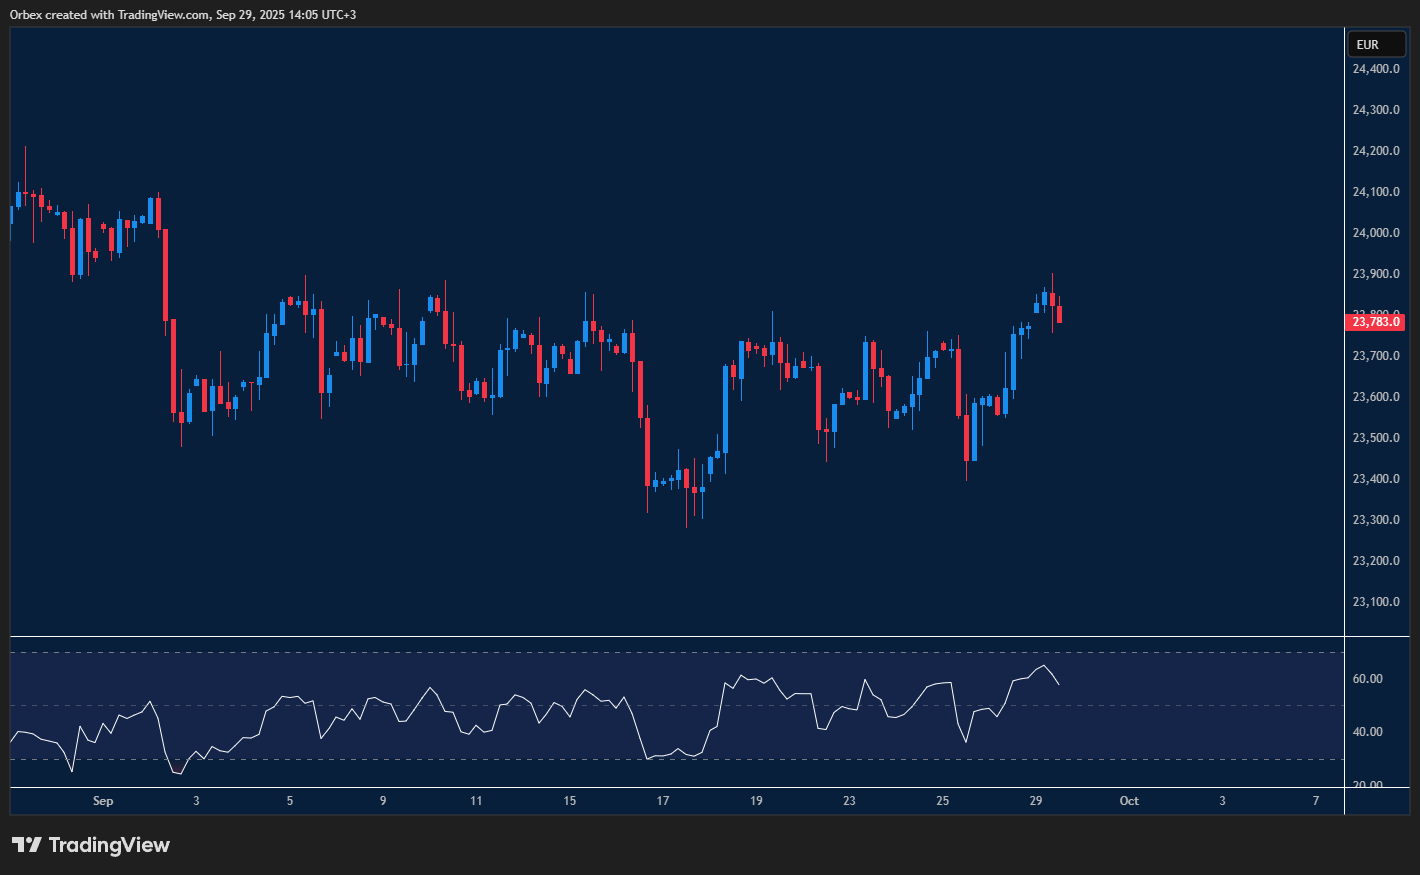Pick date 17 on the time axis
The image size is (1420, 875).
(663, 801)
